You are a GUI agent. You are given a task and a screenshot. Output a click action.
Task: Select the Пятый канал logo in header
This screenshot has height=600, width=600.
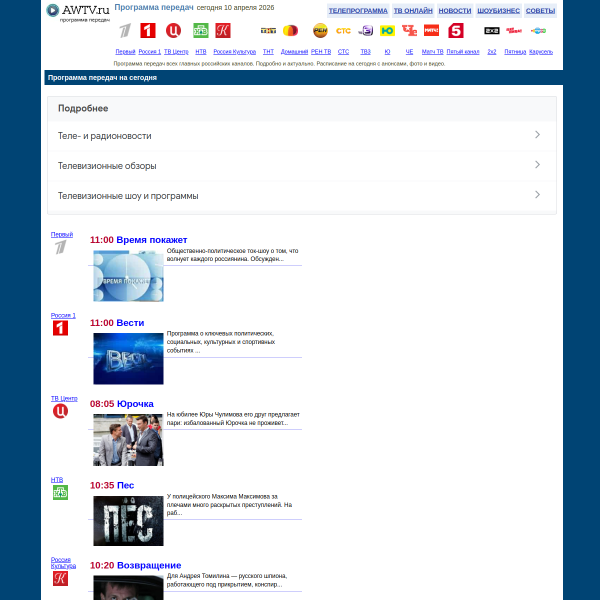point(456,31)
